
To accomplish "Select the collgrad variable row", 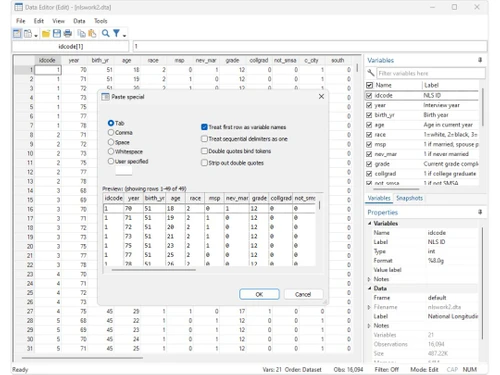I will (x=422, y=174).
